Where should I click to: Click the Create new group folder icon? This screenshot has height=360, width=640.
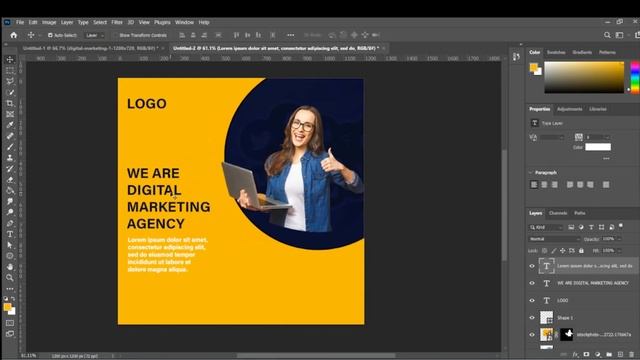pyautogui.click(x=609, y=355)
